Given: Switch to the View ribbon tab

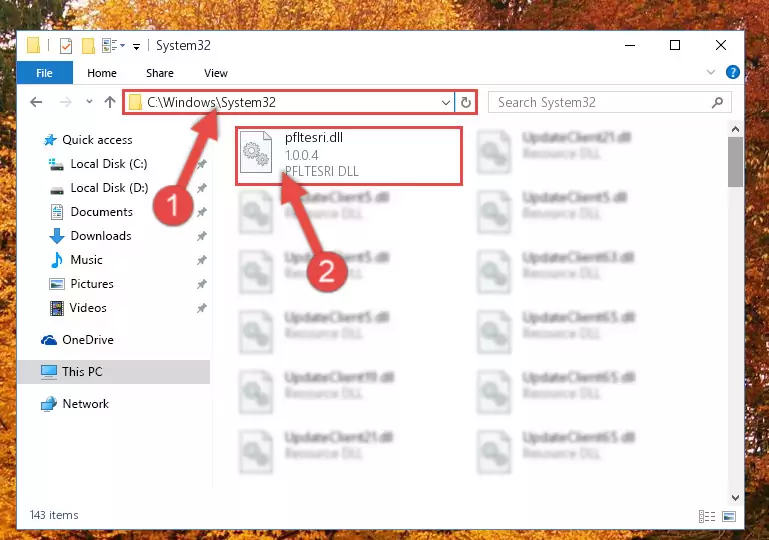Looking at the screenshot, I should (216, 73).
